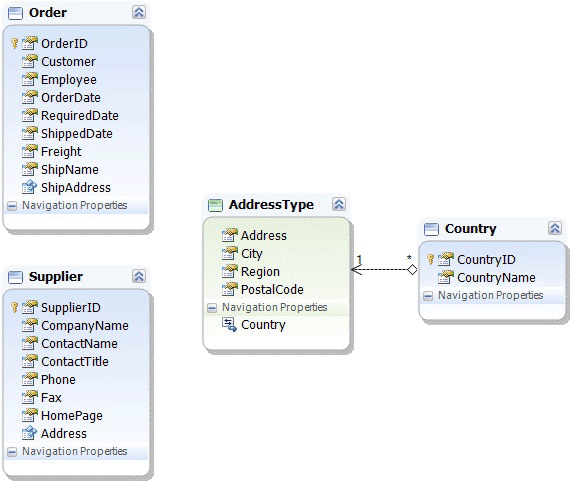Click complex property icon beside Supplier's Address

tap(30, 433)
